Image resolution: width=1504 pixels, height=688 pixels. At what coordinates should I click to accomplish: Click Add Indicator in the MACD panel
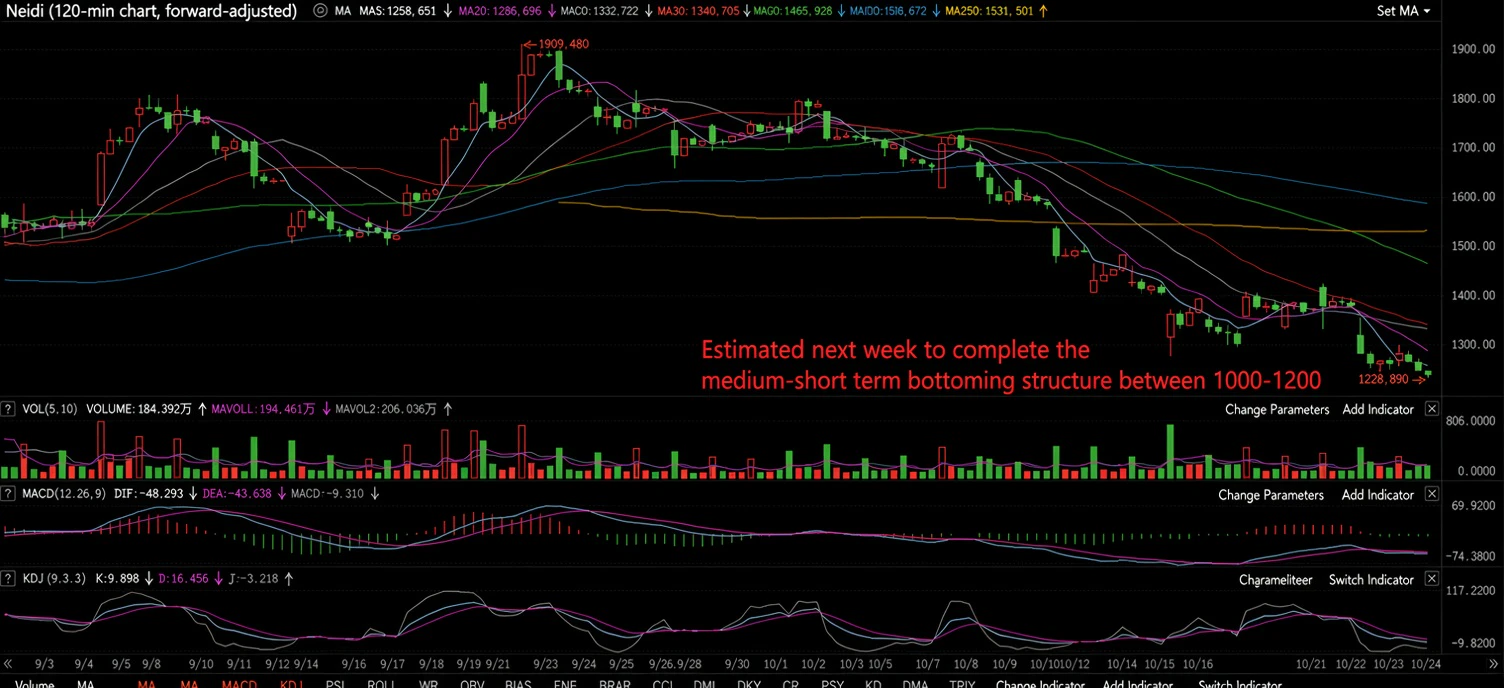tap(1378, 495)
